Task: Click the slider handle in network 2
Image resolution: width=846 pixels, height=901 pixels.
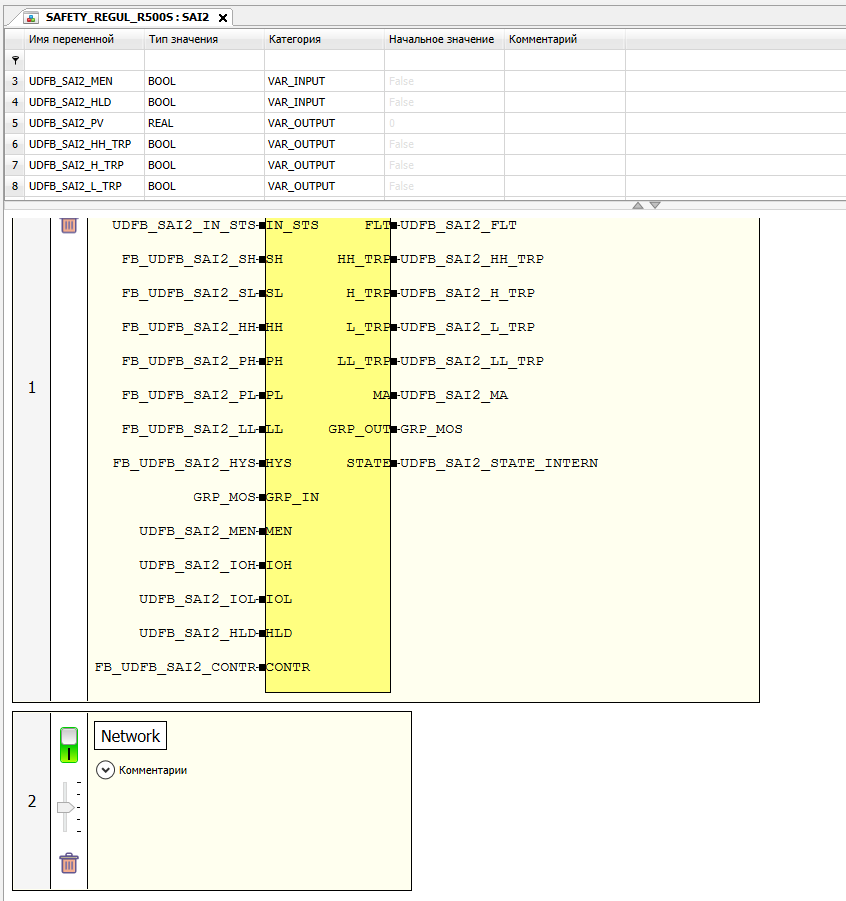Action: (65, 807)
